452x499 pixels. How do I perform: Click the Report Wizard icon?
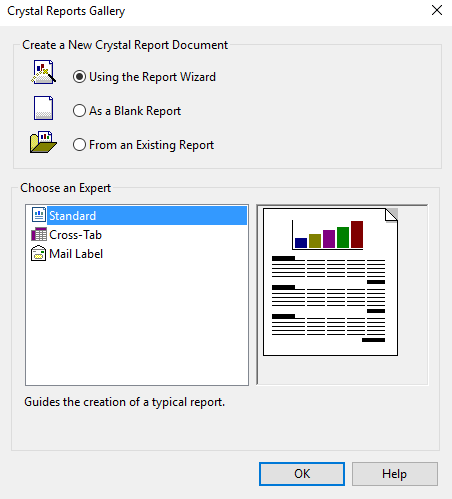(43, 72)
